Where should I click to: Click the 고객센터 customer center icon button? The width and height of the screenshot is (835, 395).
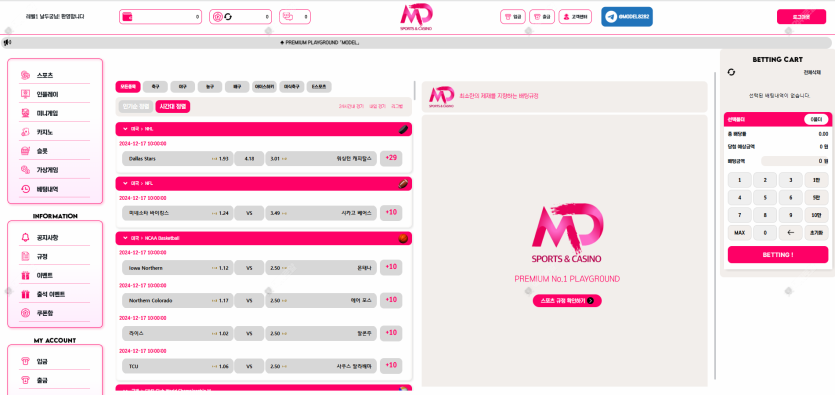click(575, 17)
